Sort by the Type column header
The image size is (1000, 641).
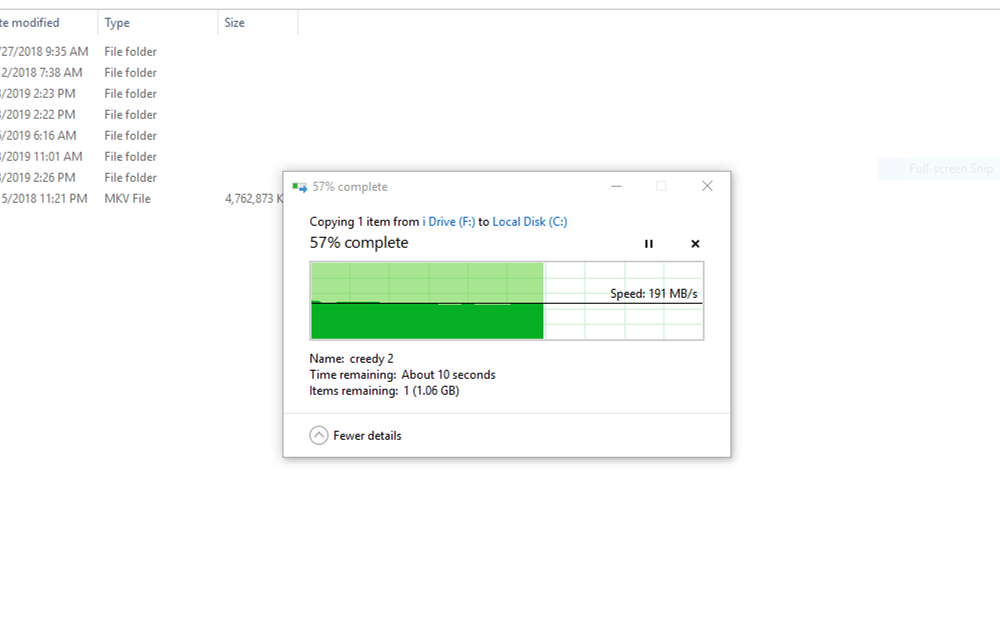click(x=158, y=22)
